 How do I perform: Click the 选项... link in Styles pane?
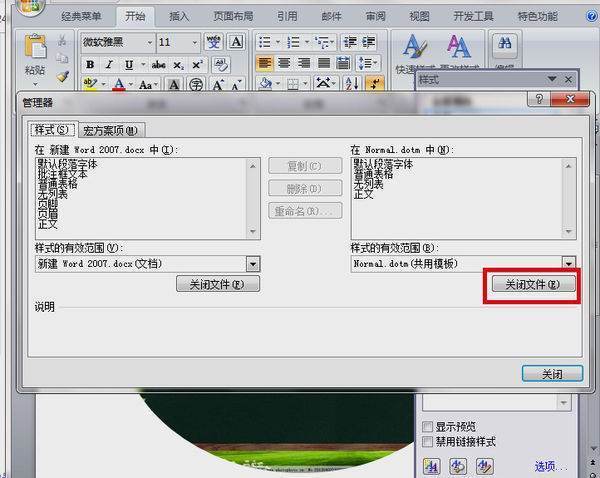[x=551, y=466]
